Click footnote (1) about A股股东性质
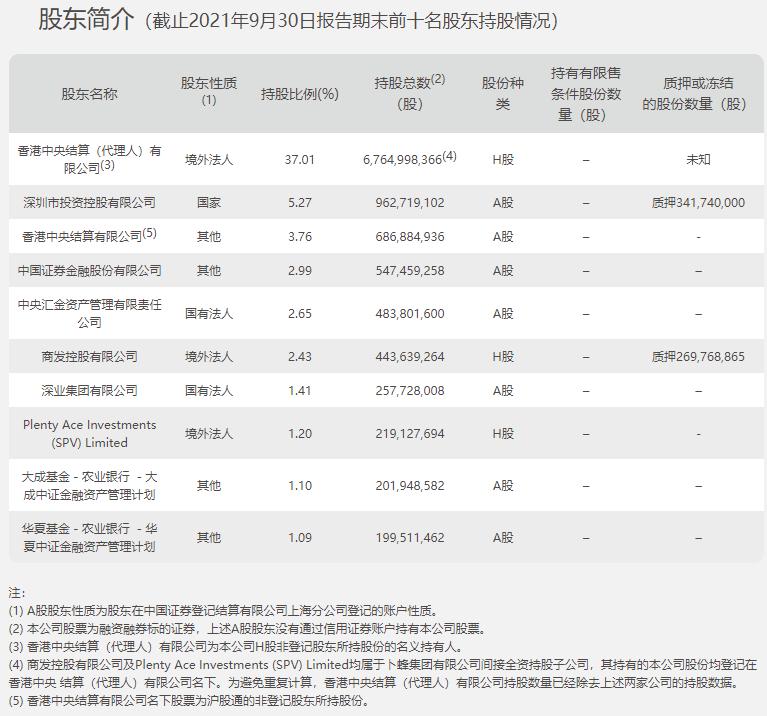 click(x=223, y=610)
